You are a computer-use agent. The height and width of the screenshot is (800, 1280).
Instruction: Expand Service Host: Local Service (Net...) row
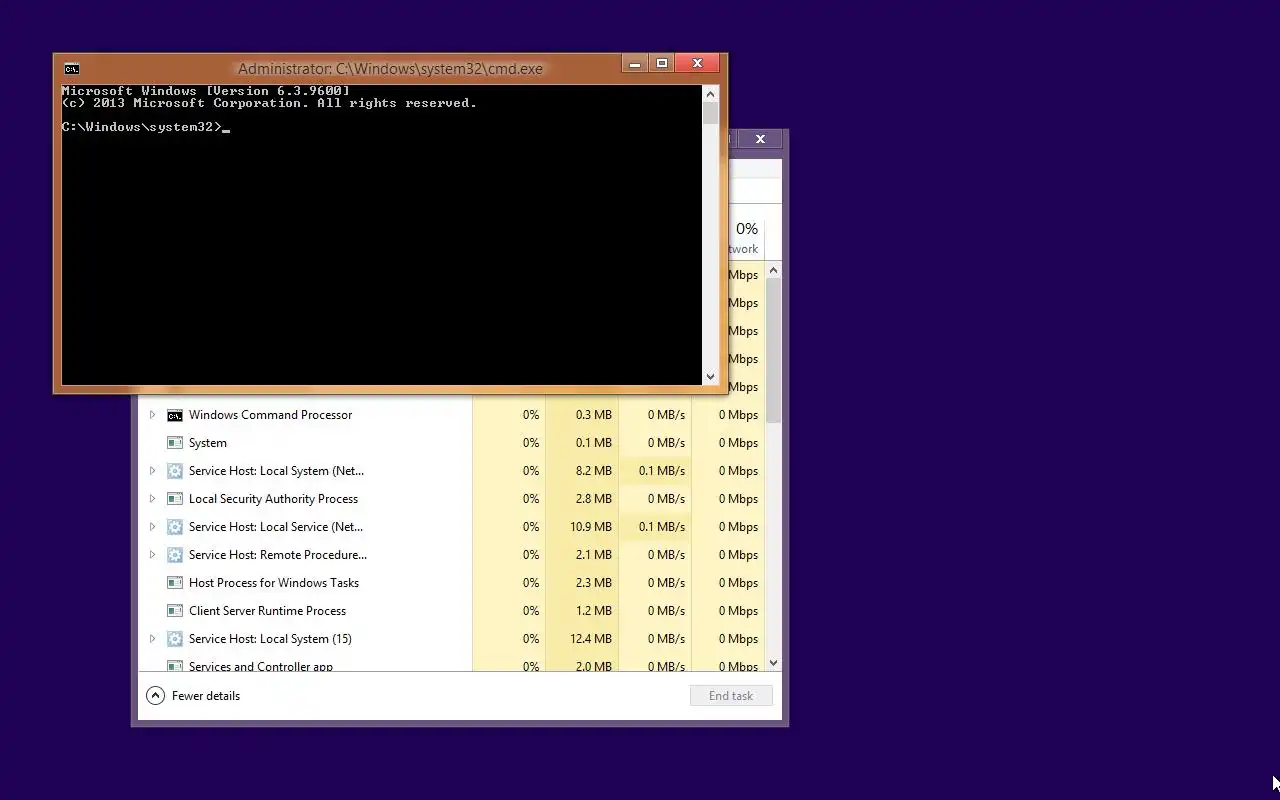152,527
